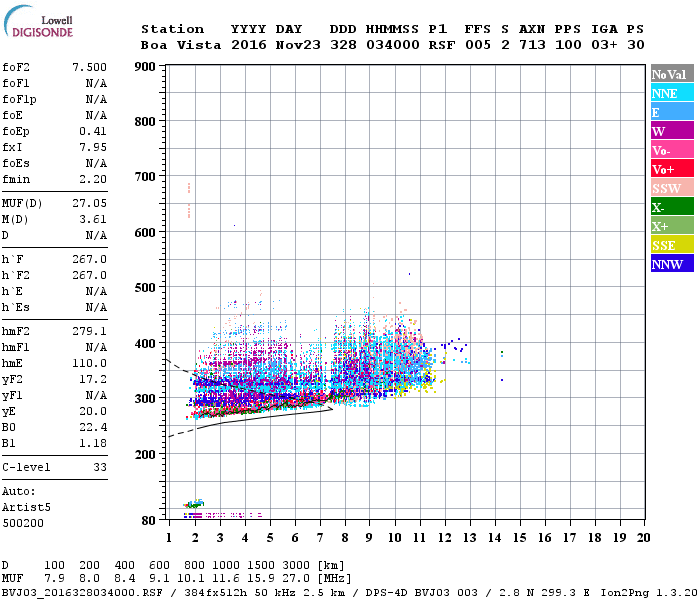Click the MUF(D) value 27.05
The height and width of the screenshot is (600, 700).
coord(89,204)
